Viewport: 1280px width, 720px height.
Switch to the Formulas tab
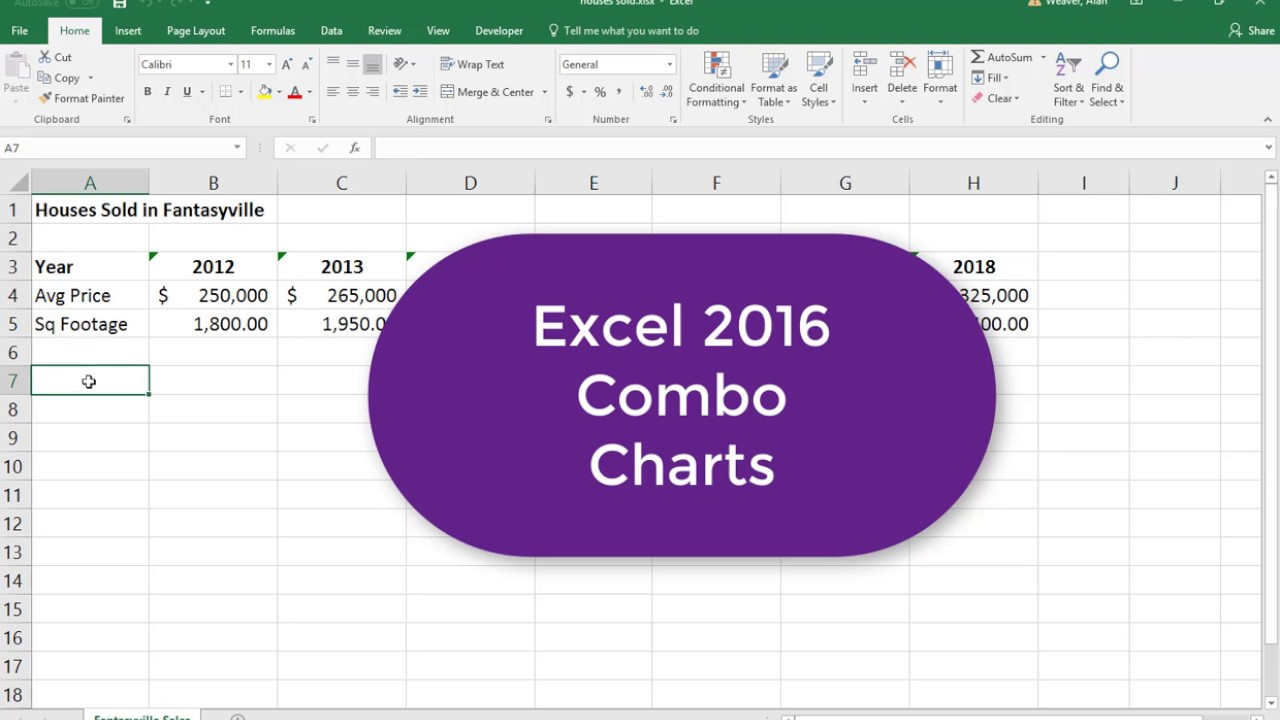click(x=273, y=31)
